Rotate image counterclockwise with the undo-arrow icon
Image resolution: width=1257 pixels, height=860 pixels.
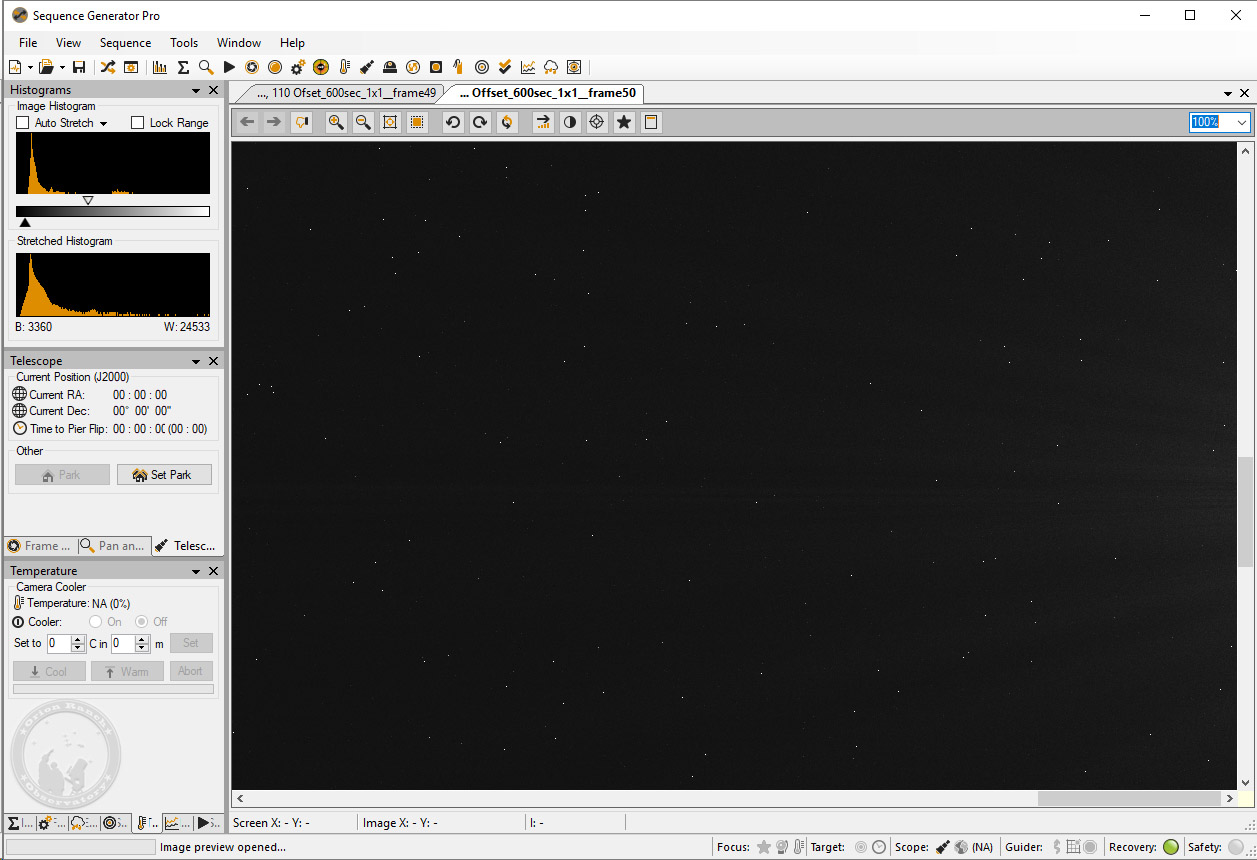(x=453, y=122)
